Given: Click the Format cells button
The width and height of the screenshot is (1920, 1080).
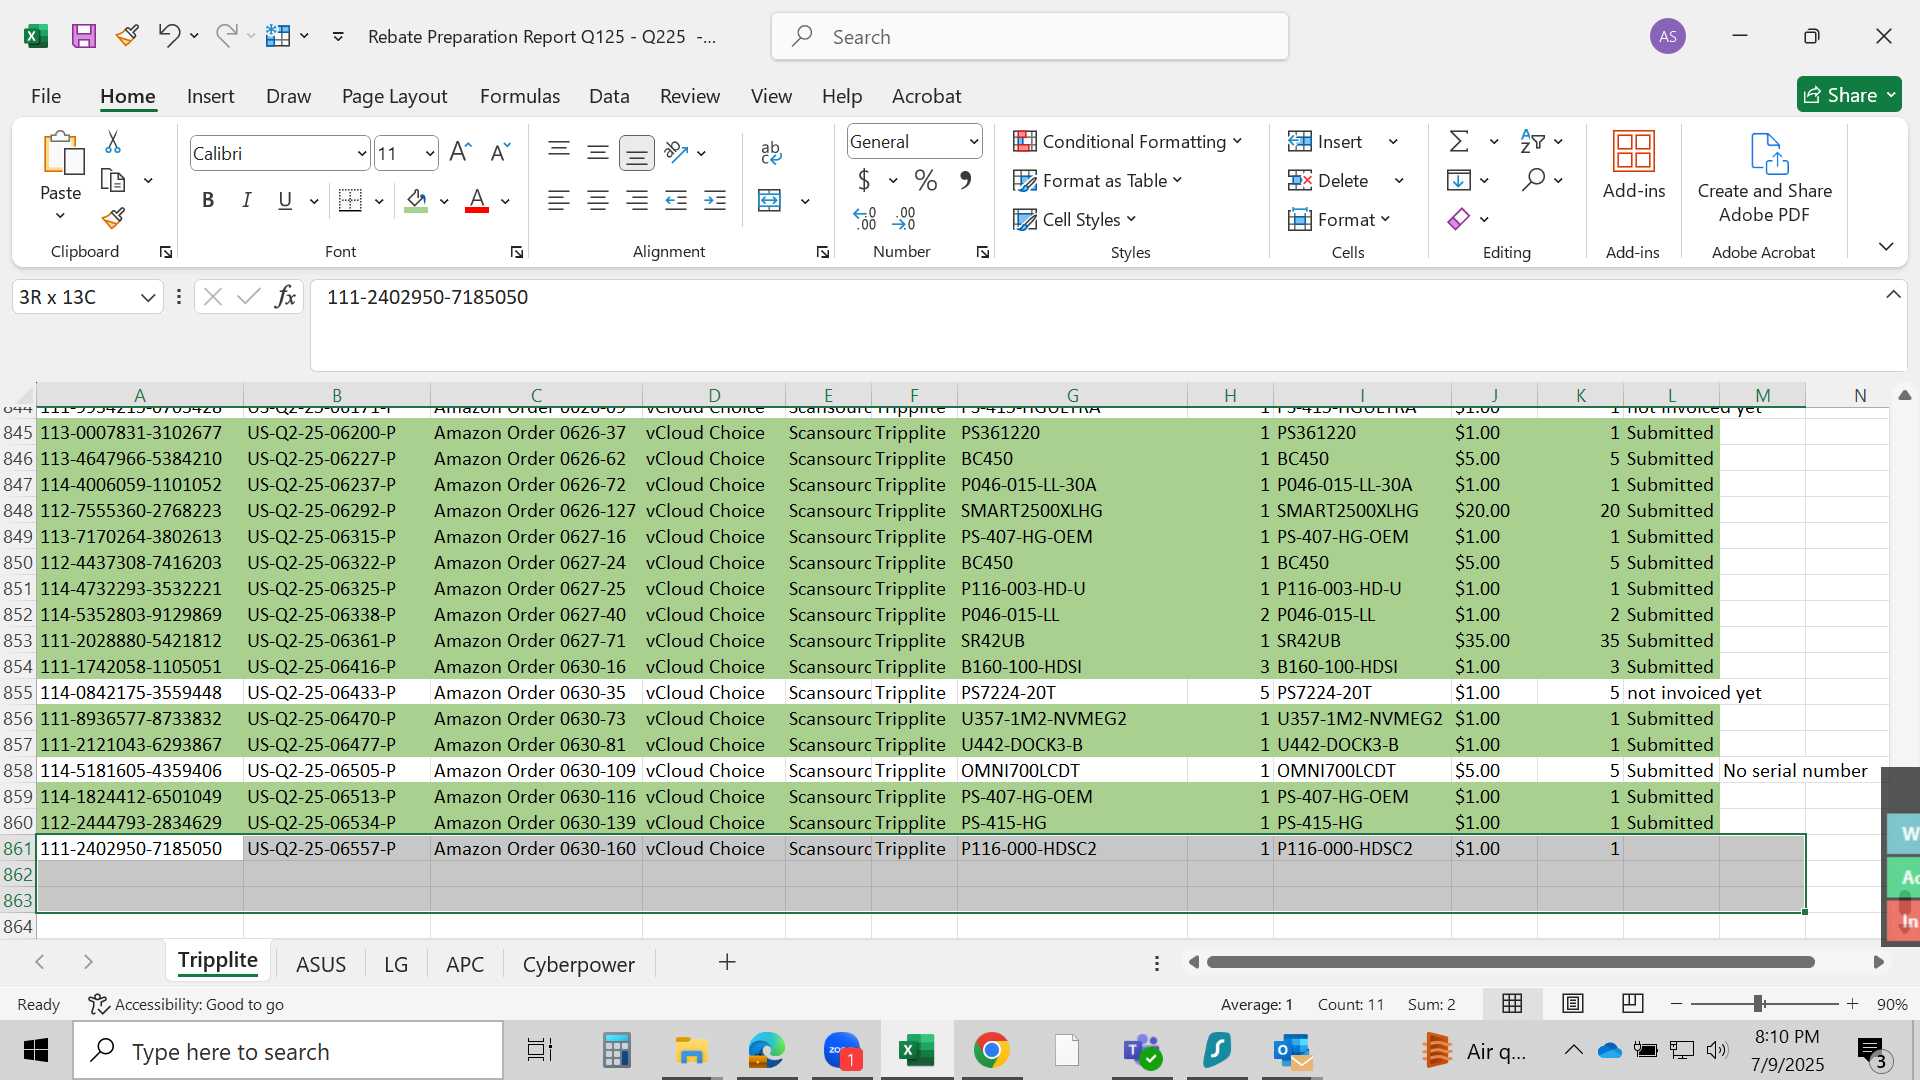Looking at the screenshot, I should (x=1340, y=219).
